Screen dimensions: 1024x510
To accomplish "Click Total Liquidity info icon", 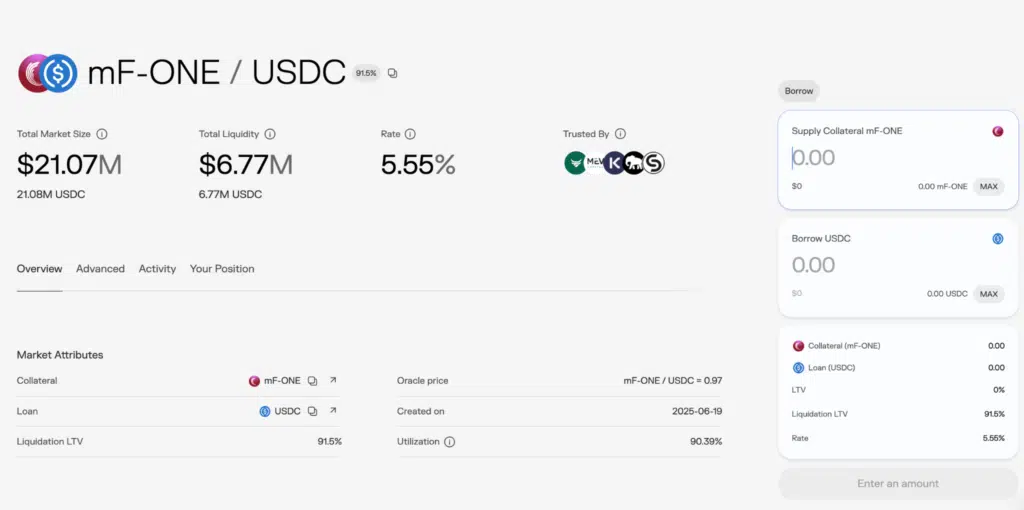I will [x=270, y=134].
